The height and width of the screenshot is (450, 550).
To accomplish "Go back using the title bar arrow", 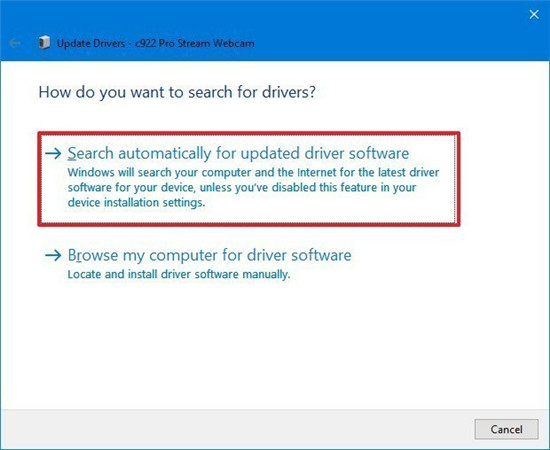I will tap(15, 43).
